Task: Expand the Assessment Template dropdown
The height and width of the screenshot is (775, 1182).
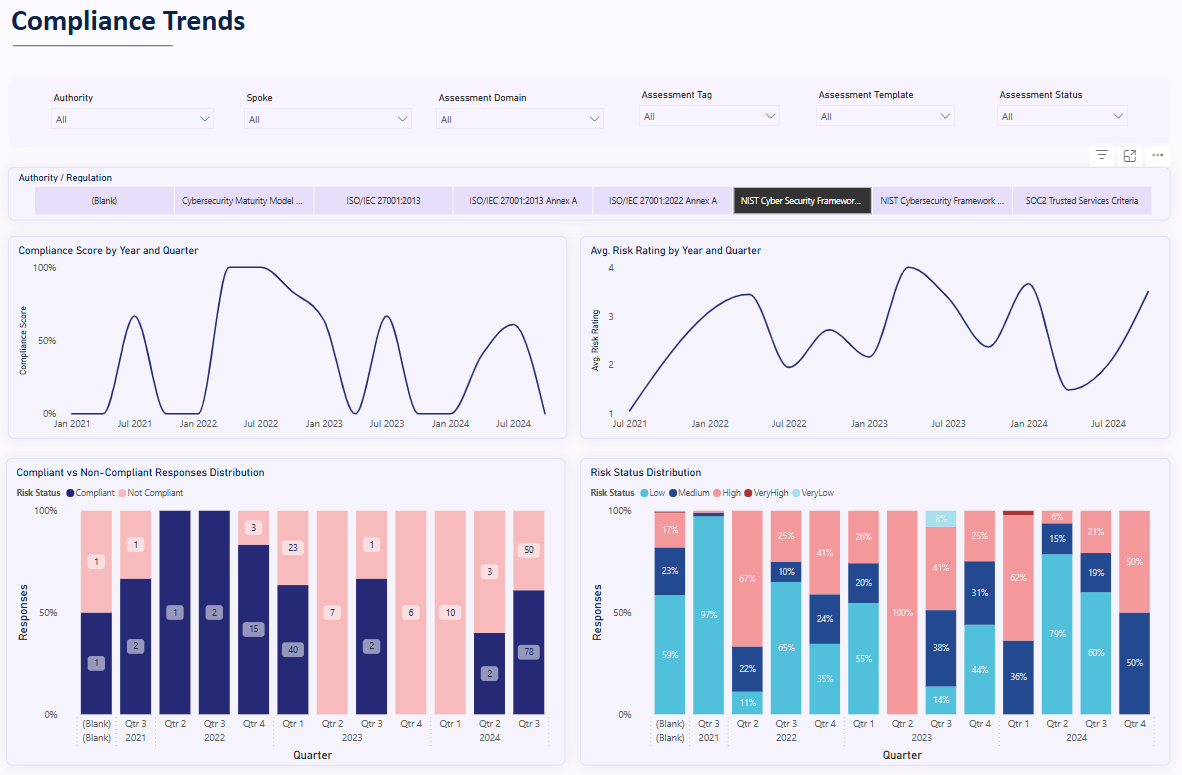Action: click(x=885, y=115)
